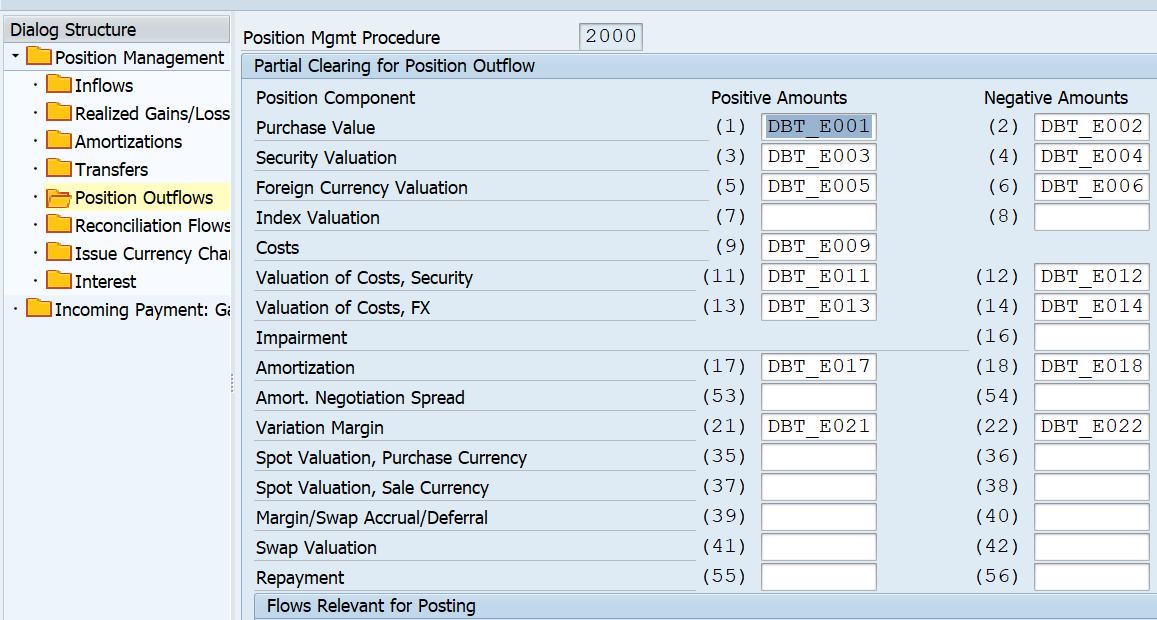Expand the Incoming Payment tree node
The height and width of the screenshot is (620, 1157).
[x=16, y=309]
